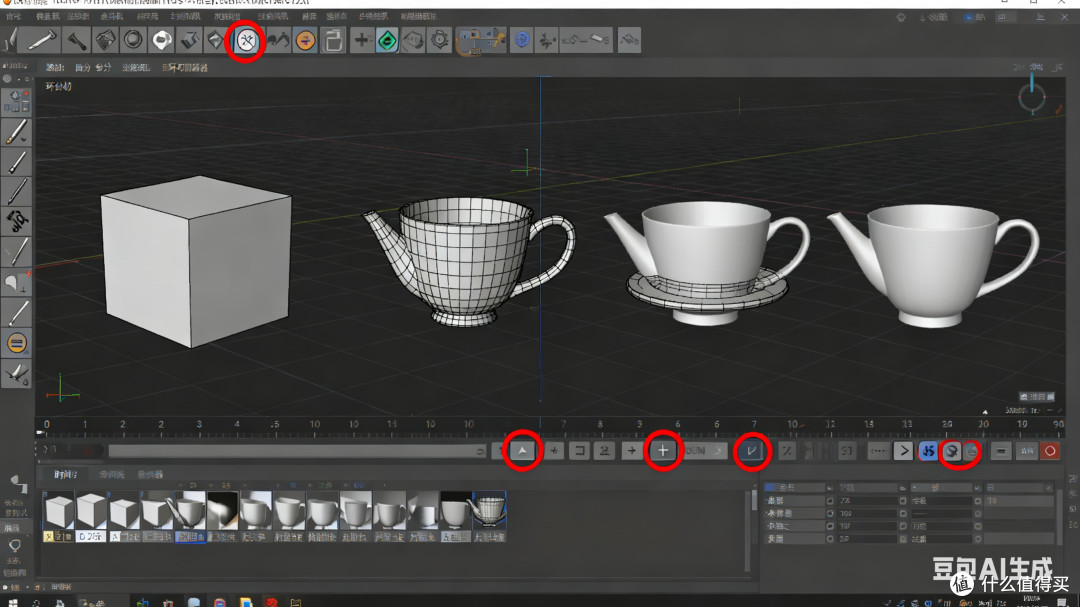Click the percent-sign button in timeline controls
1080x607 pixels.
(x=786, y=451)
